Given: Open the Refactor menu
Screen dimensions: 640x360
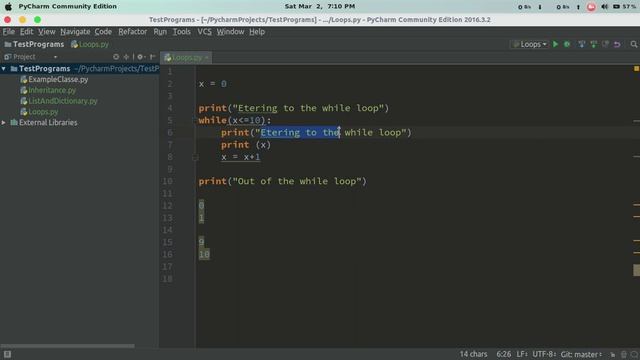Looking at the screenshot, I should pos(133,32).
